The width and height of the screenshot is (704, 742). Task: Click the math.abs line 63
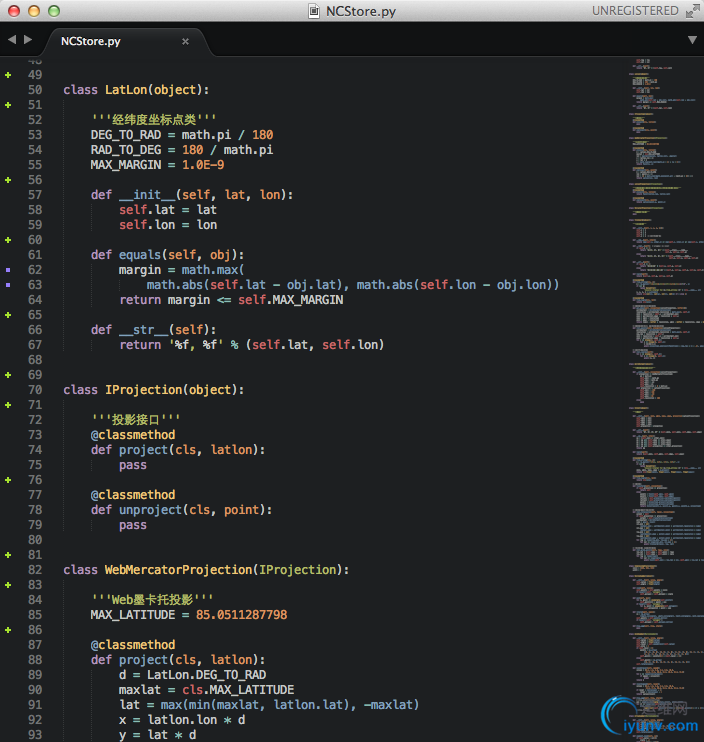coord(353,285)
